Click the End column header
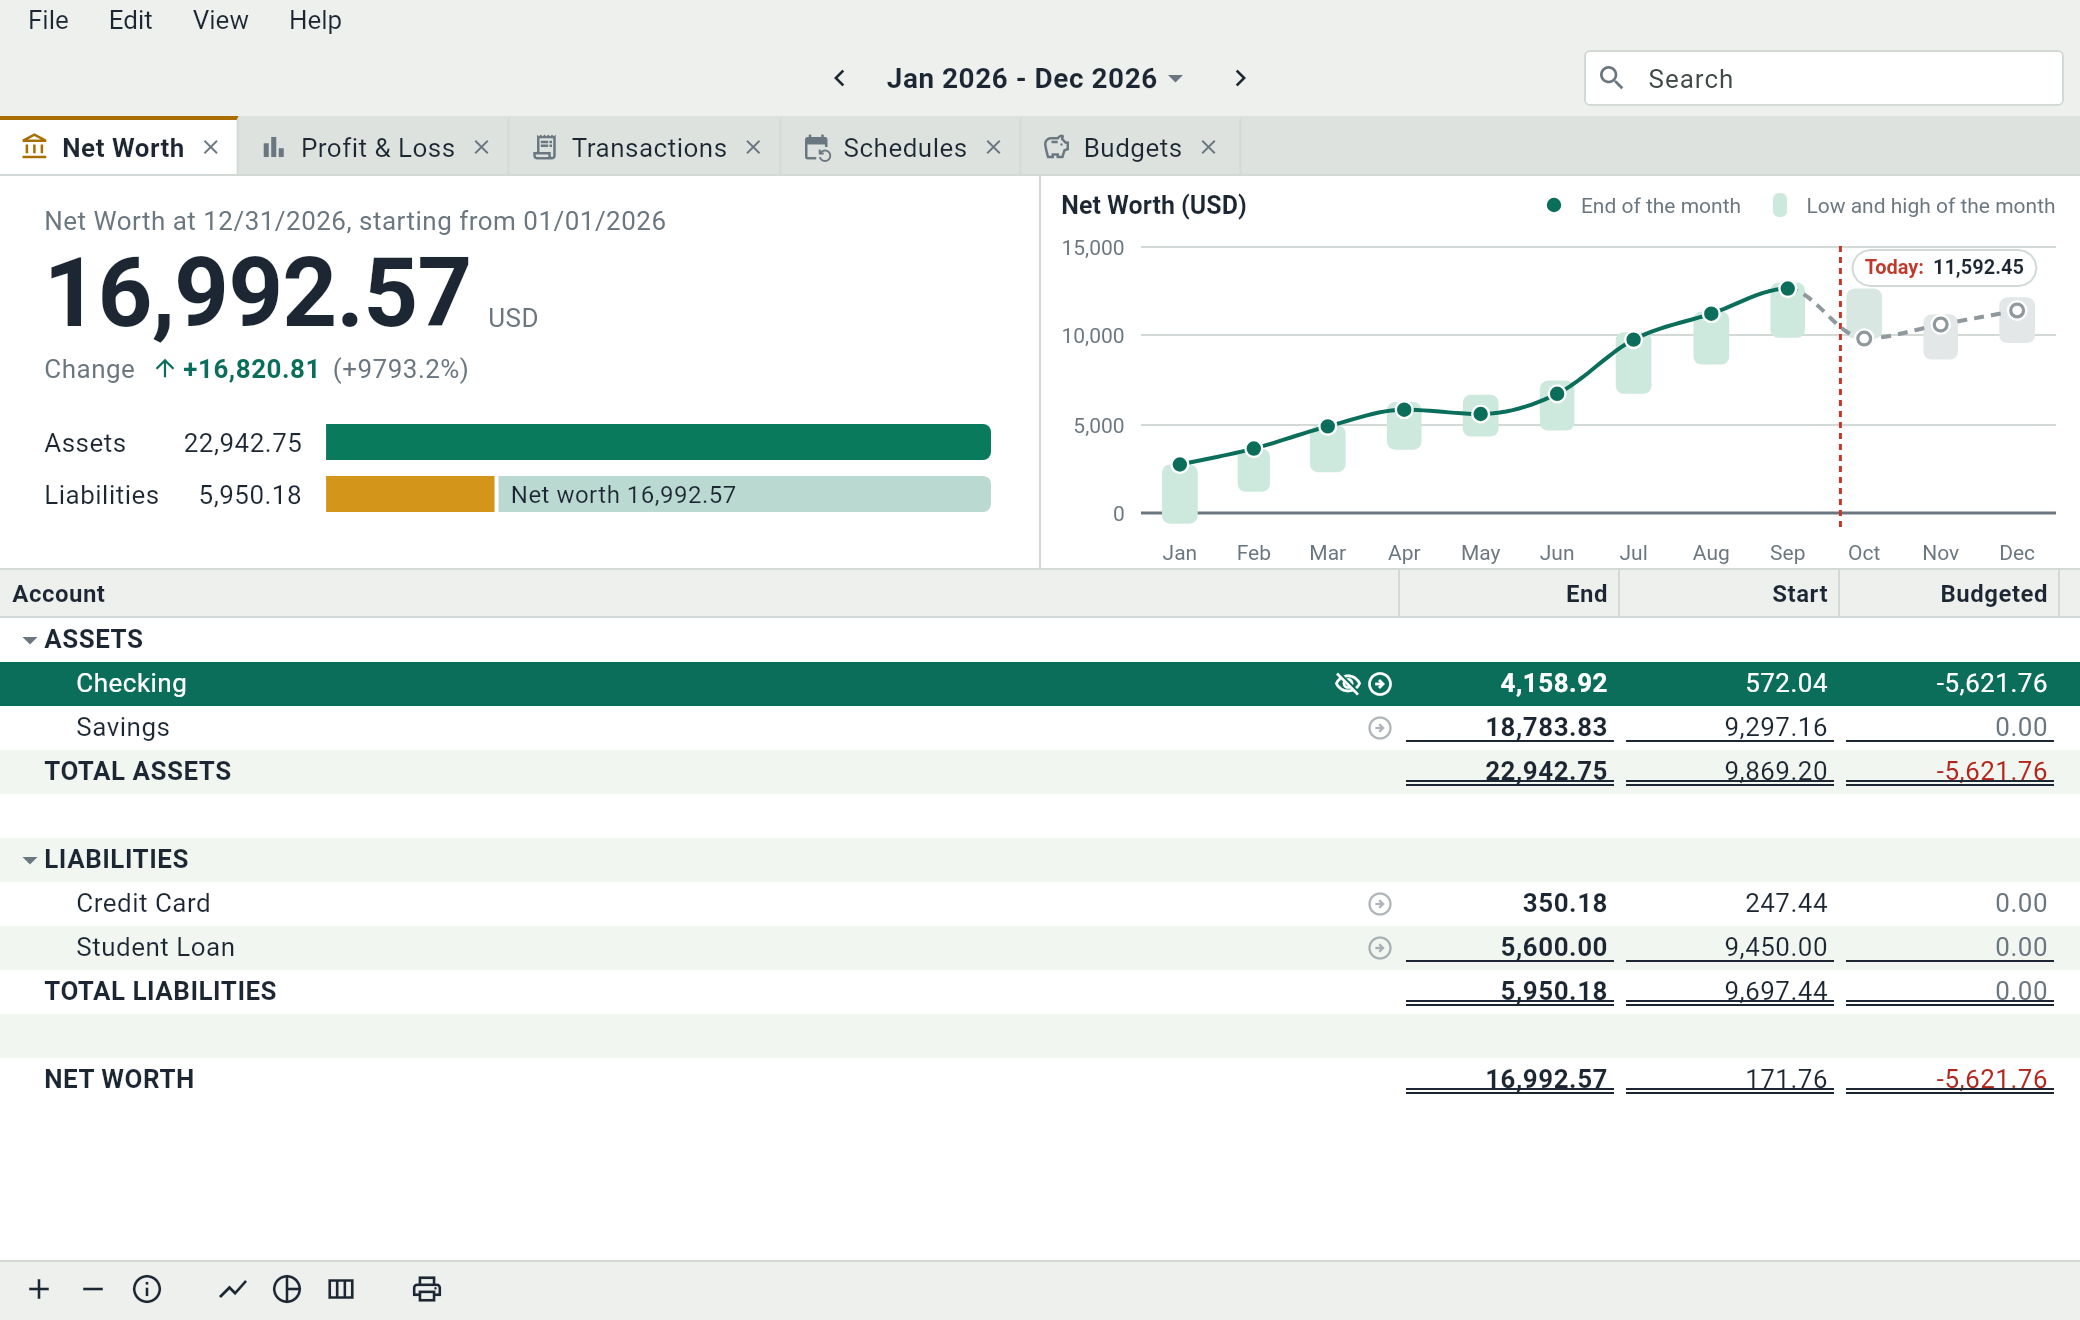The image size is (2080, 1320). 1509,594
